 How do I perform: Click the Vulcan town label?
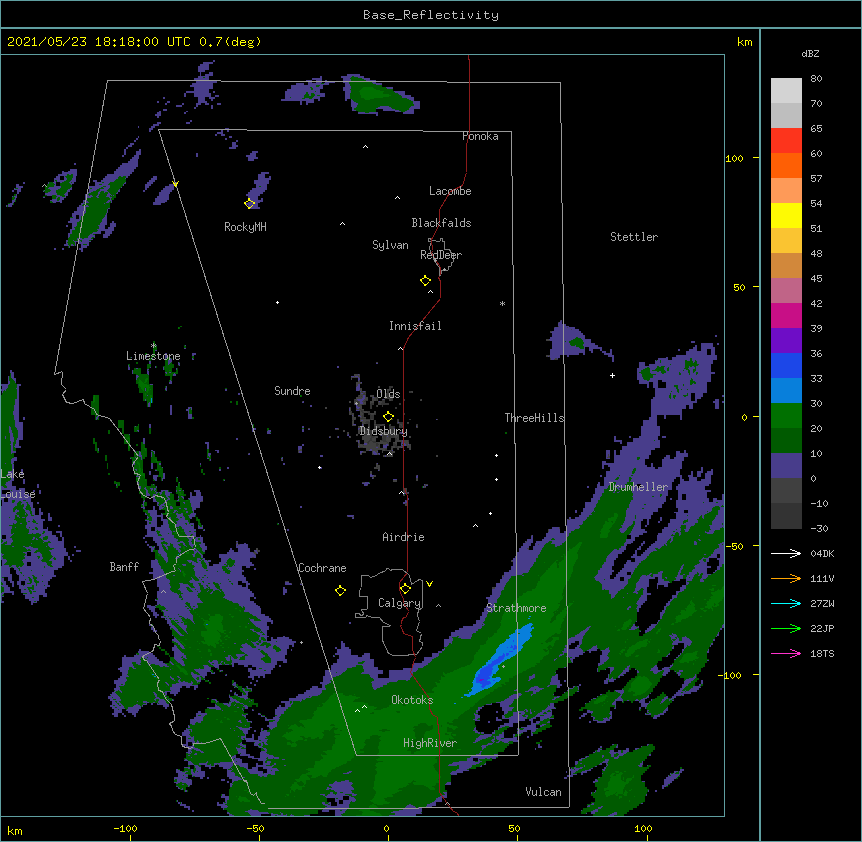pyautogui.click(x=543, y=792)
